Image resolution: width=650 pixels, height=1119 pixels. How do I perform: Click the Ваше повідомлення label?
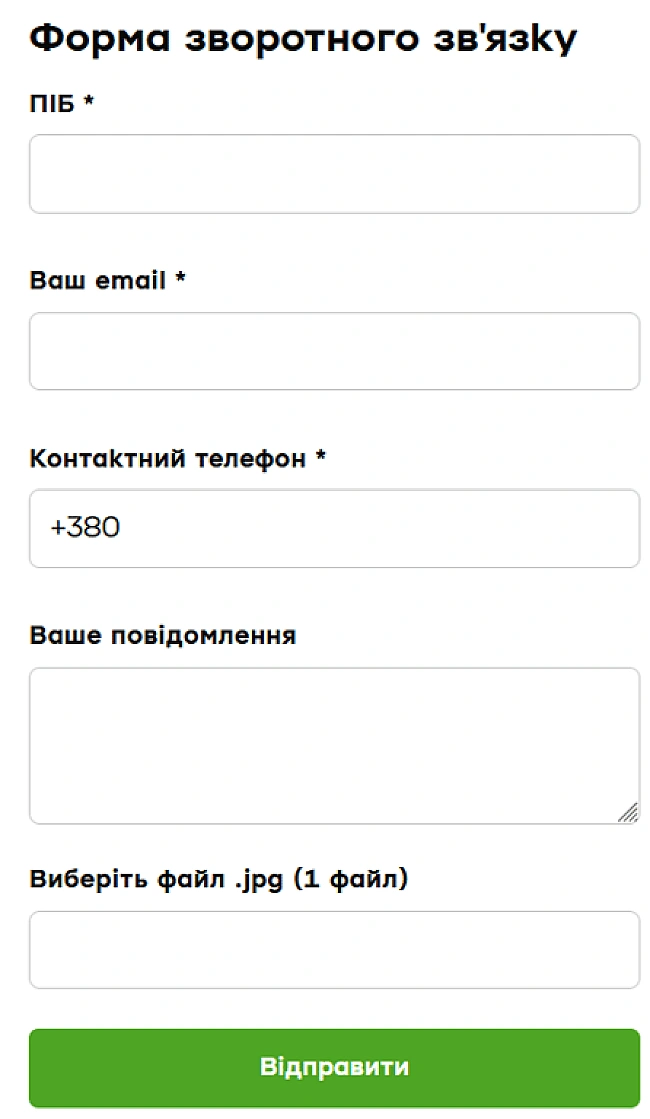(163, 635)
